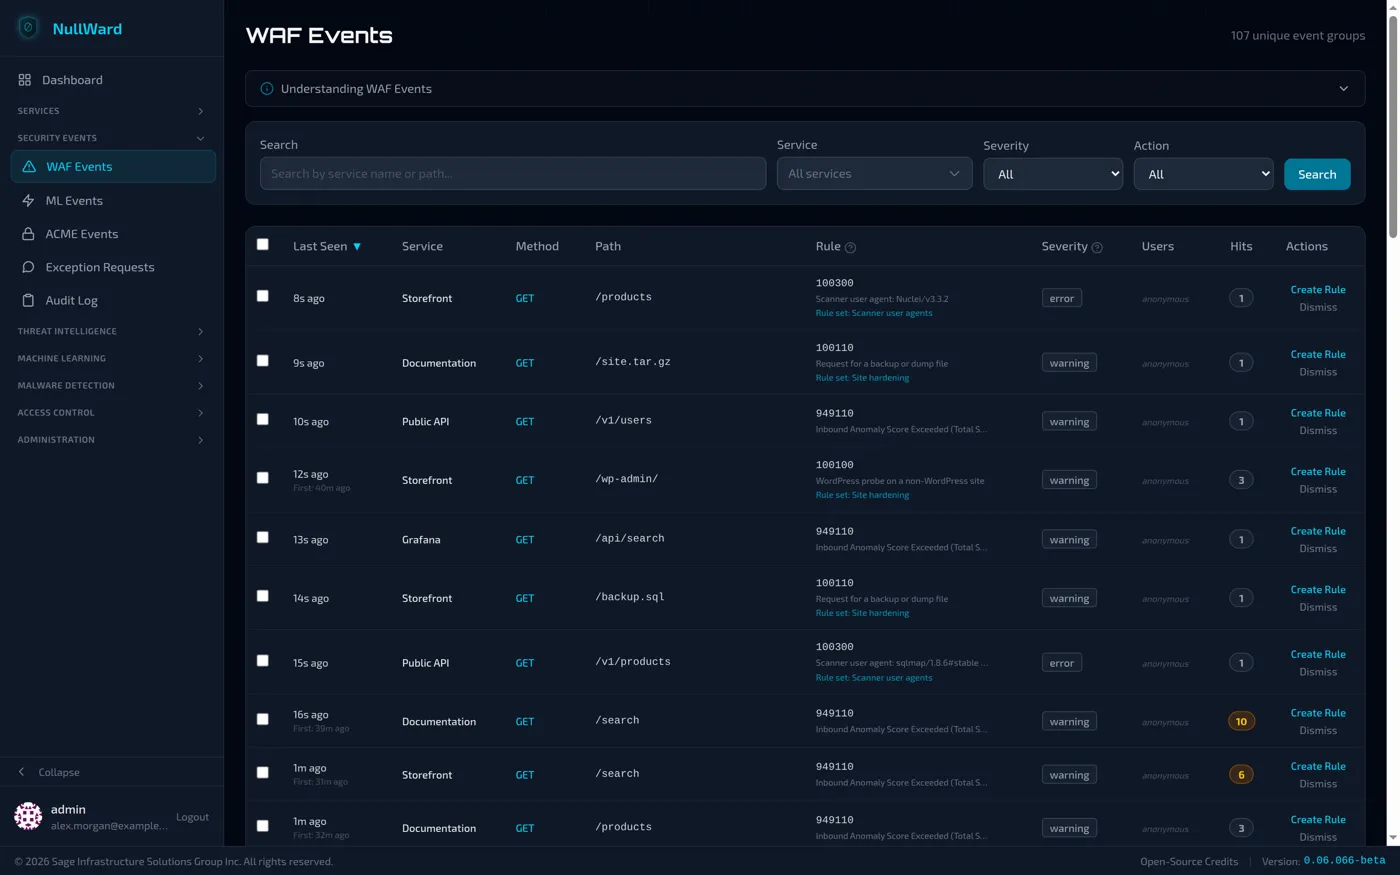Click the search by service name input field

click(x=513, y=174)
